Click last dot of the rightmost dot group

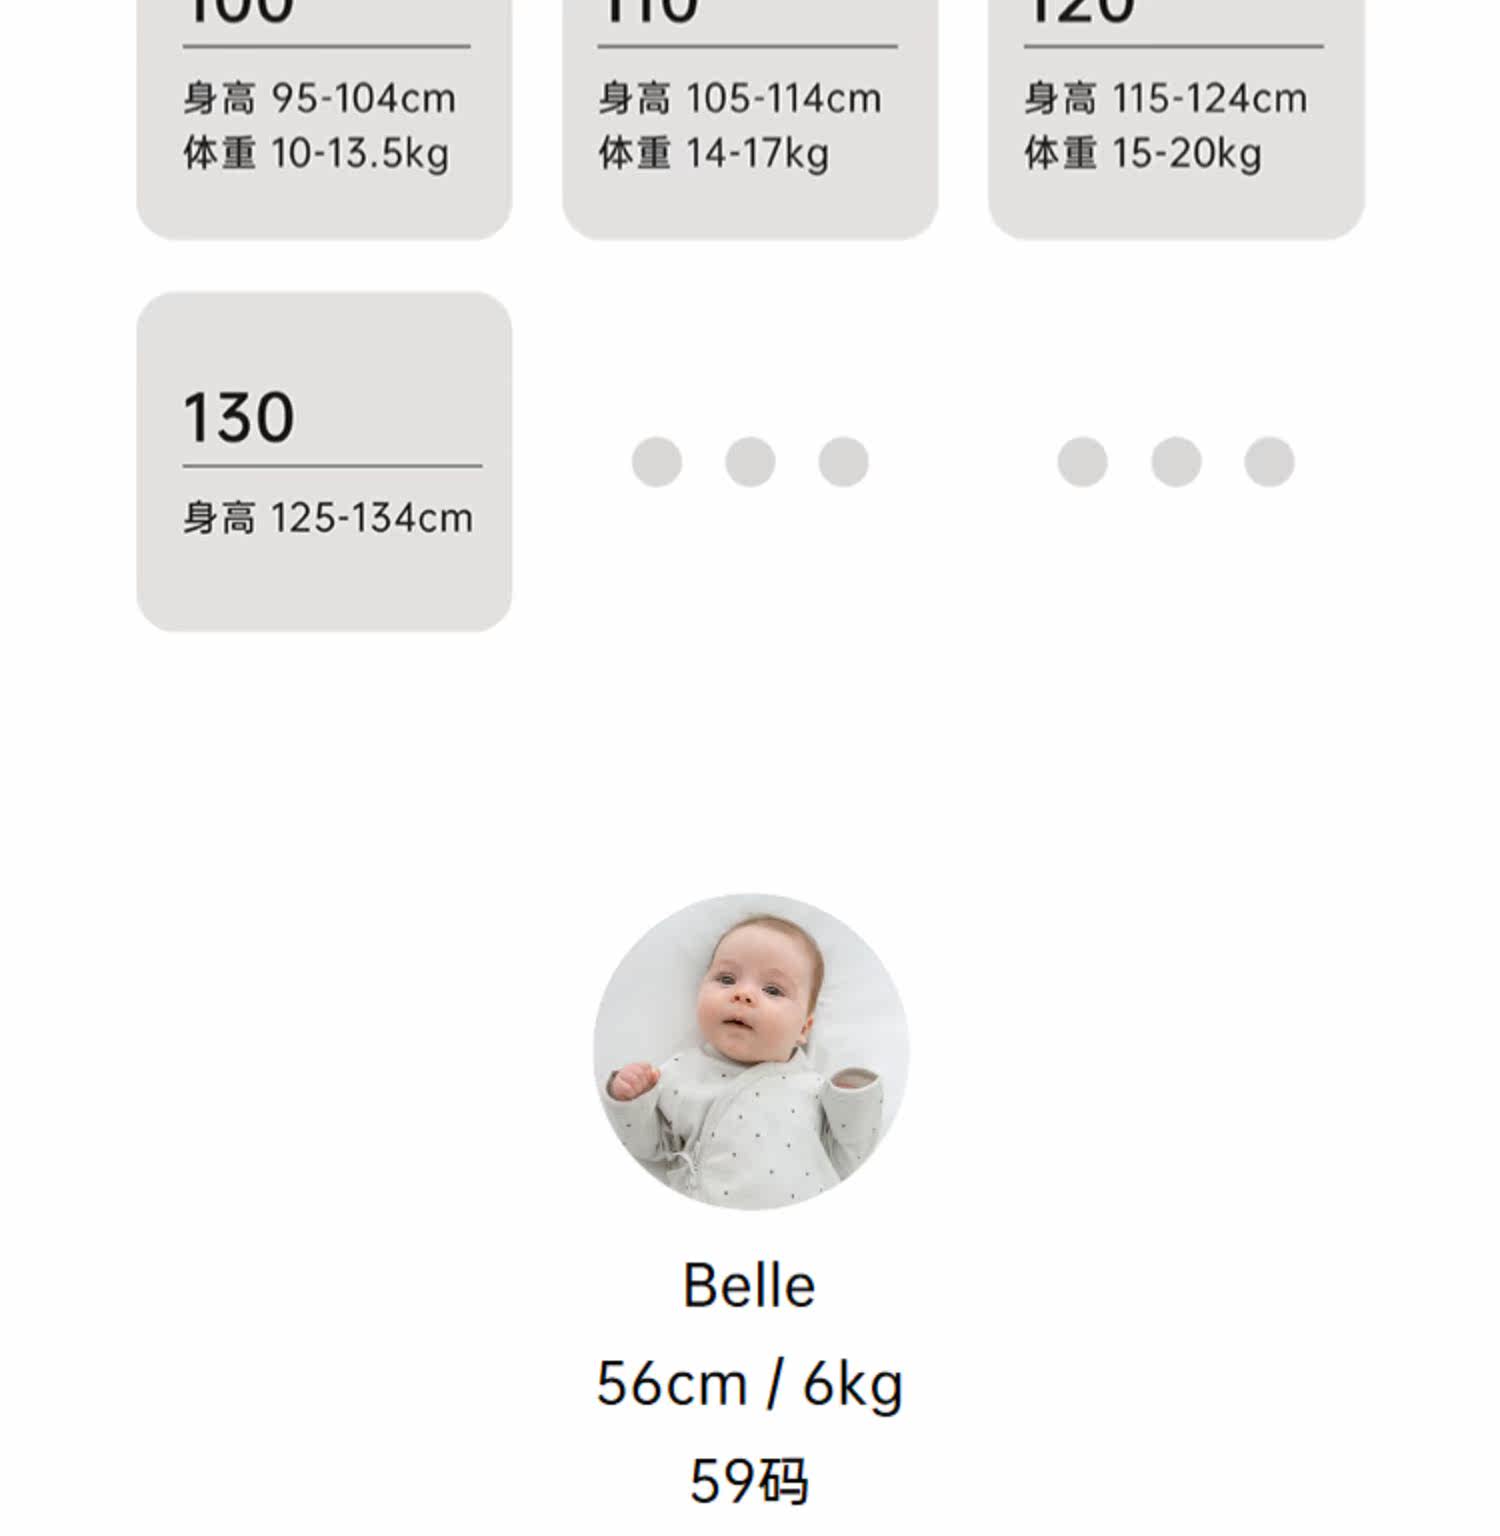[1269, 462]
